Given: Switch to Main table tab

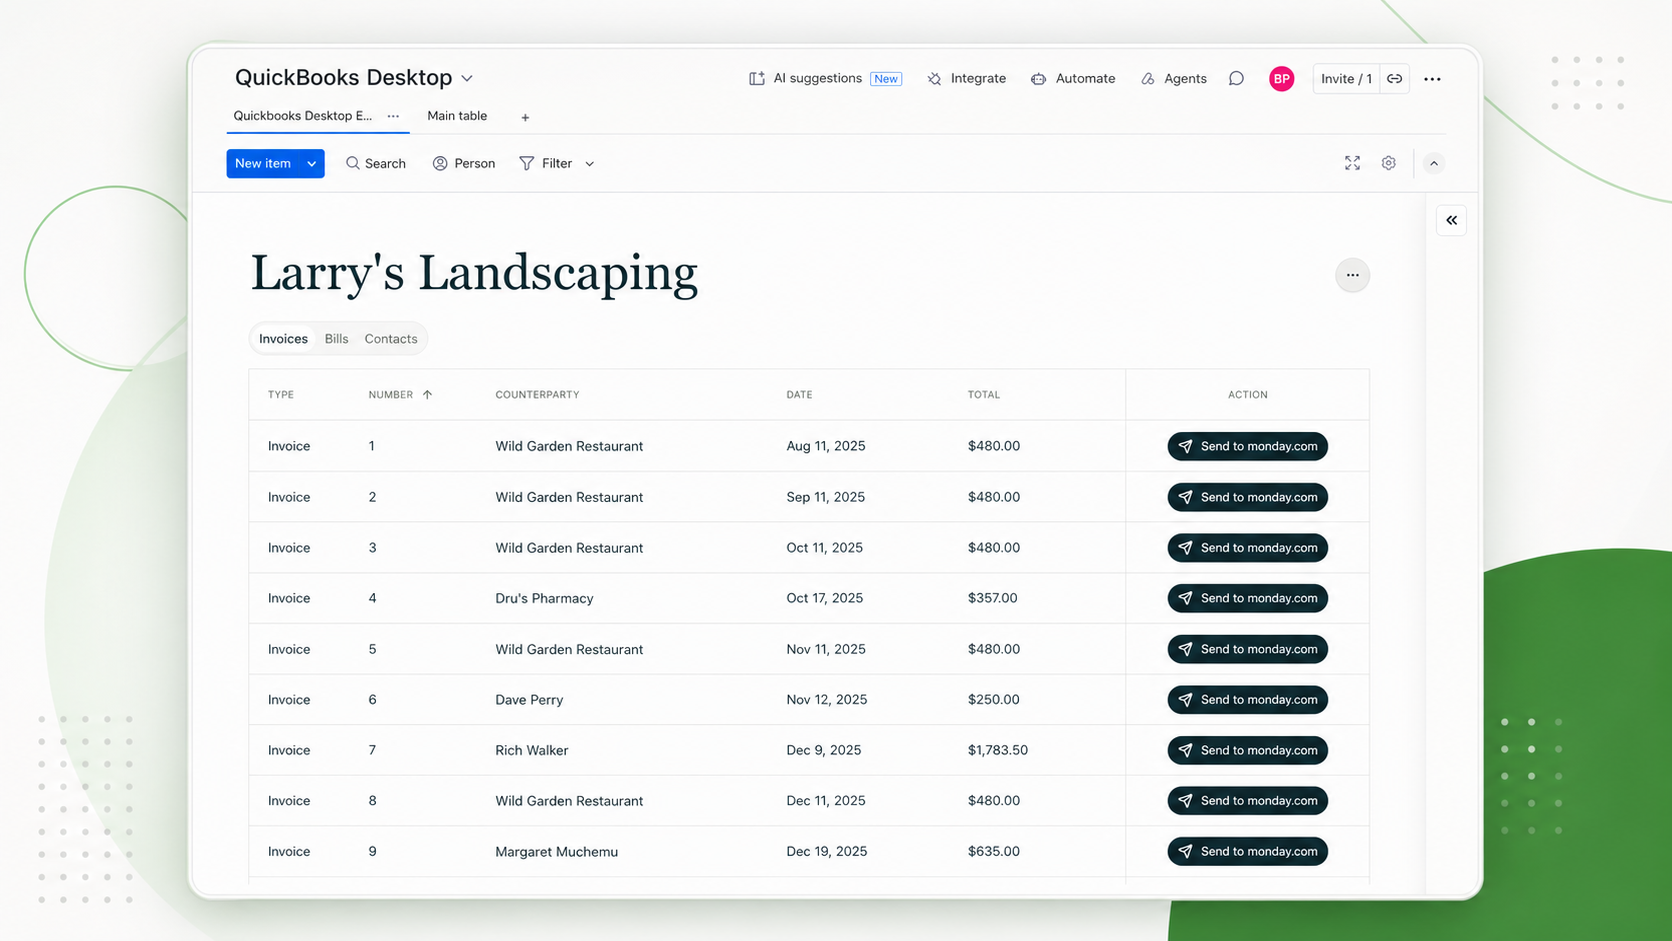Looking at the screenshot, I should [457, 116].
